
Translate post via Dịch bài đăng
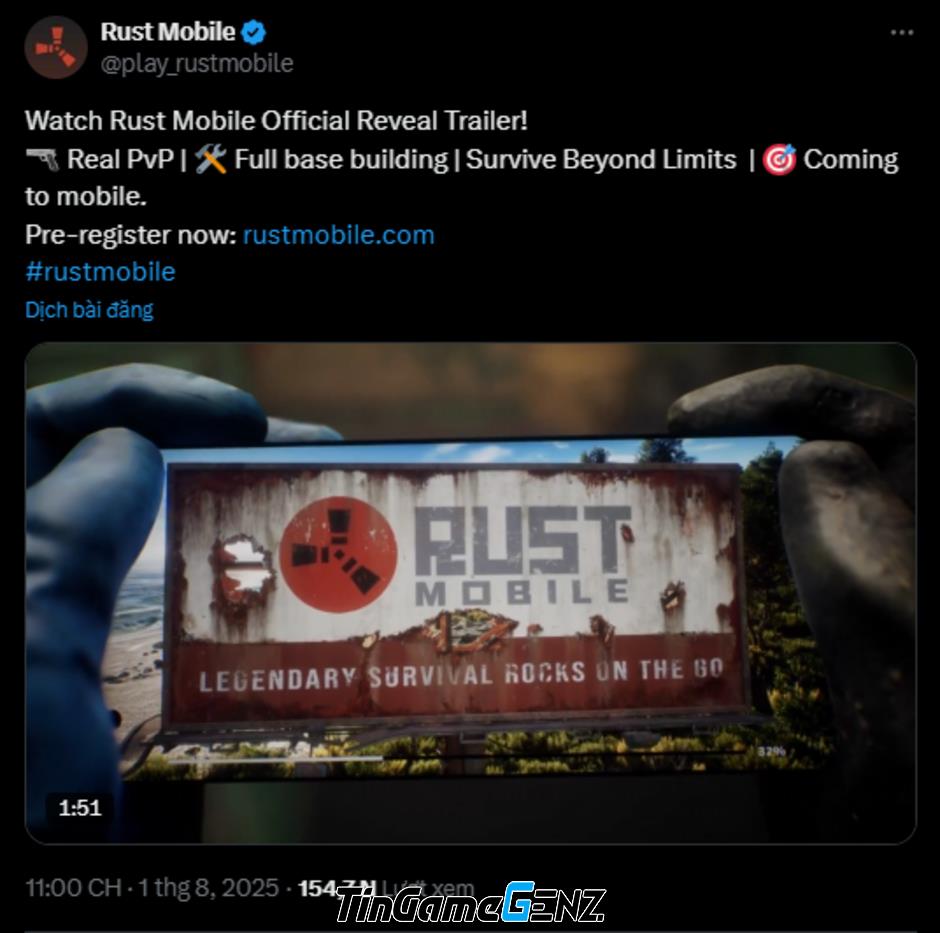(89, 310)
